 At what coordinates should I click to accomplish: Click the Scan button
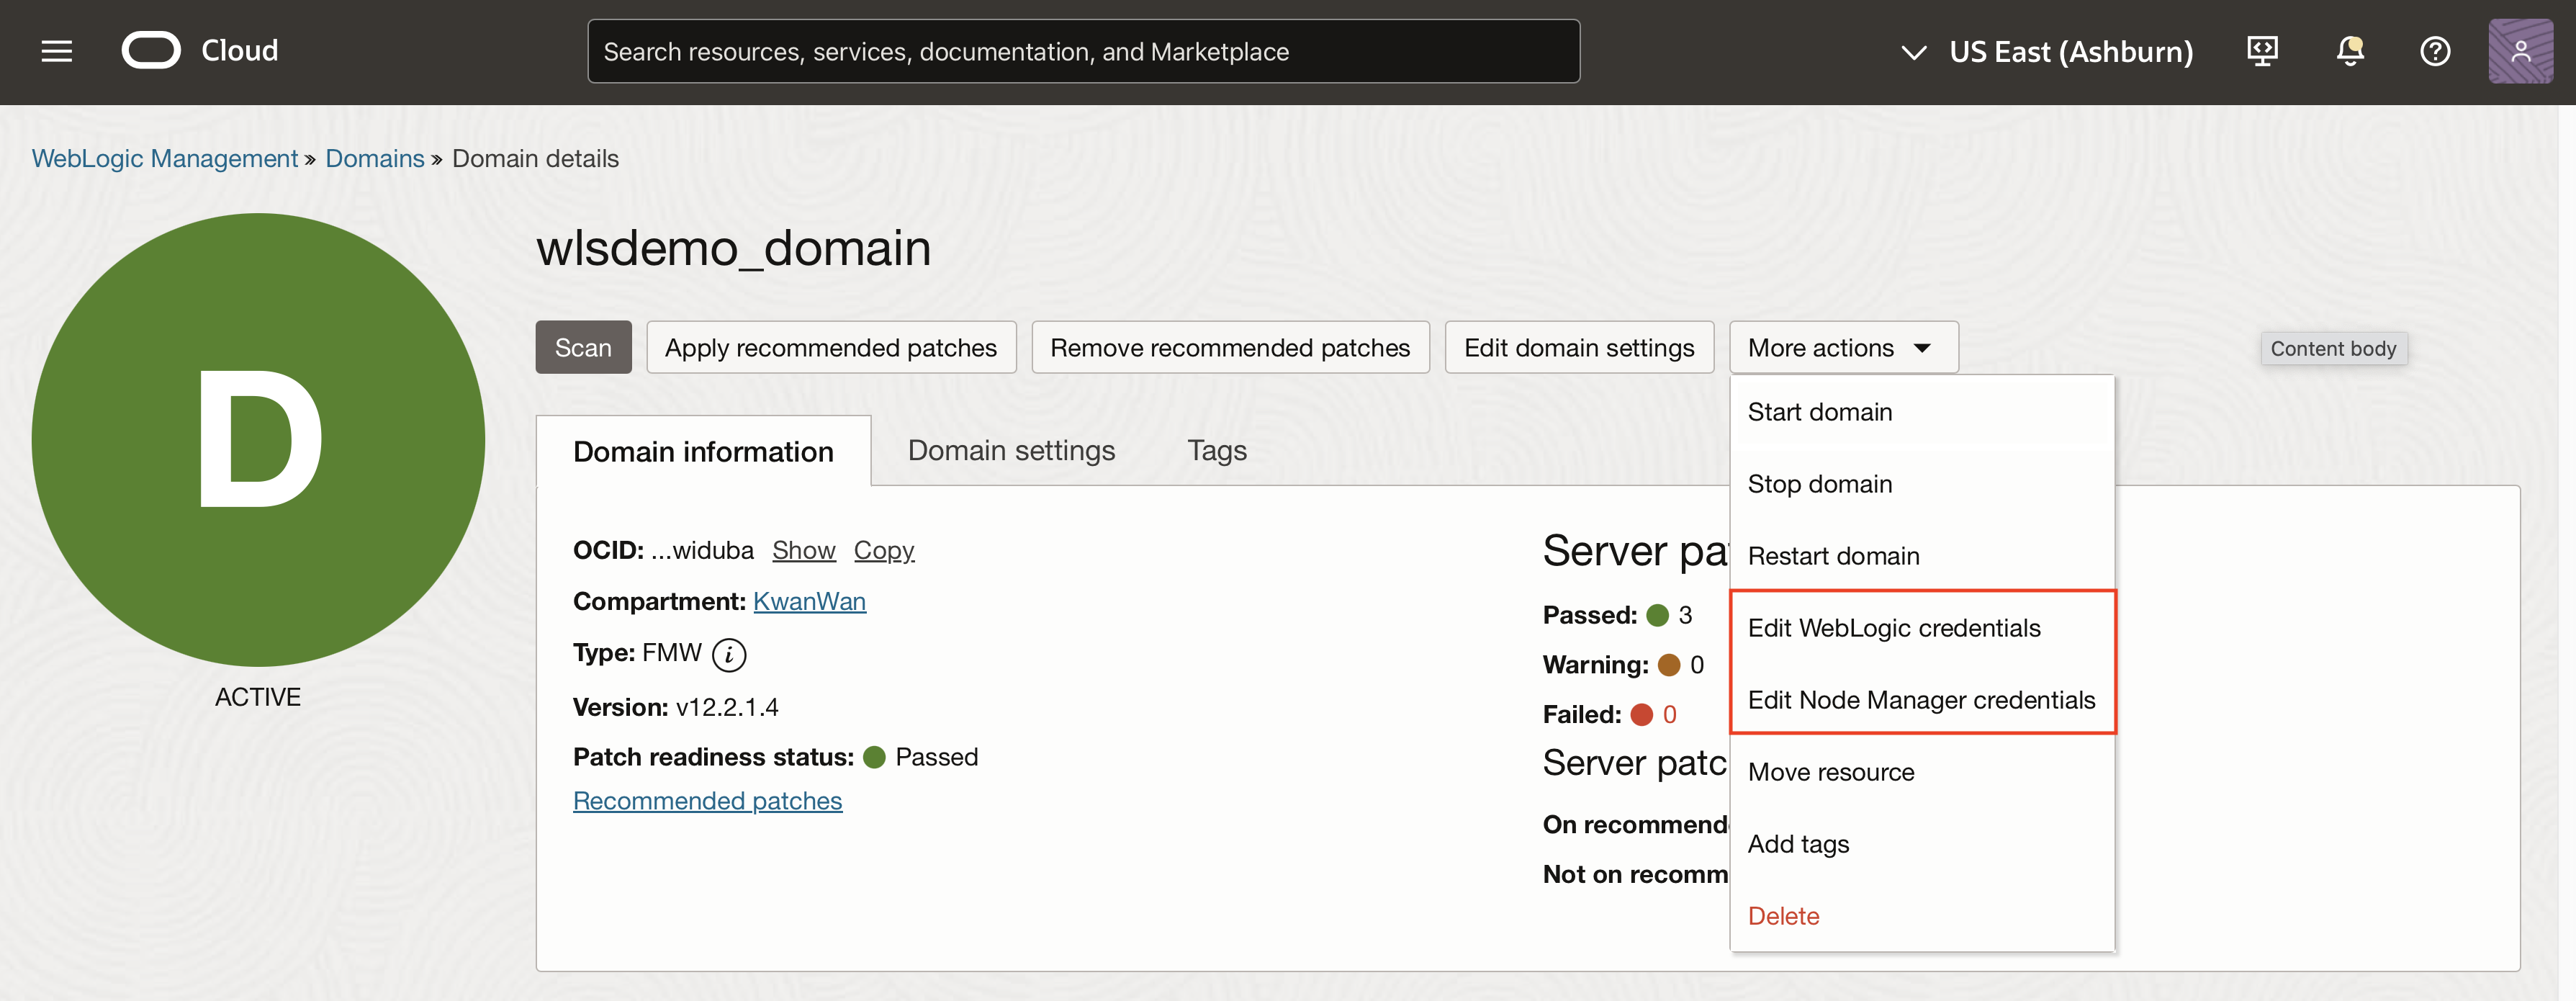click(583, 347)
